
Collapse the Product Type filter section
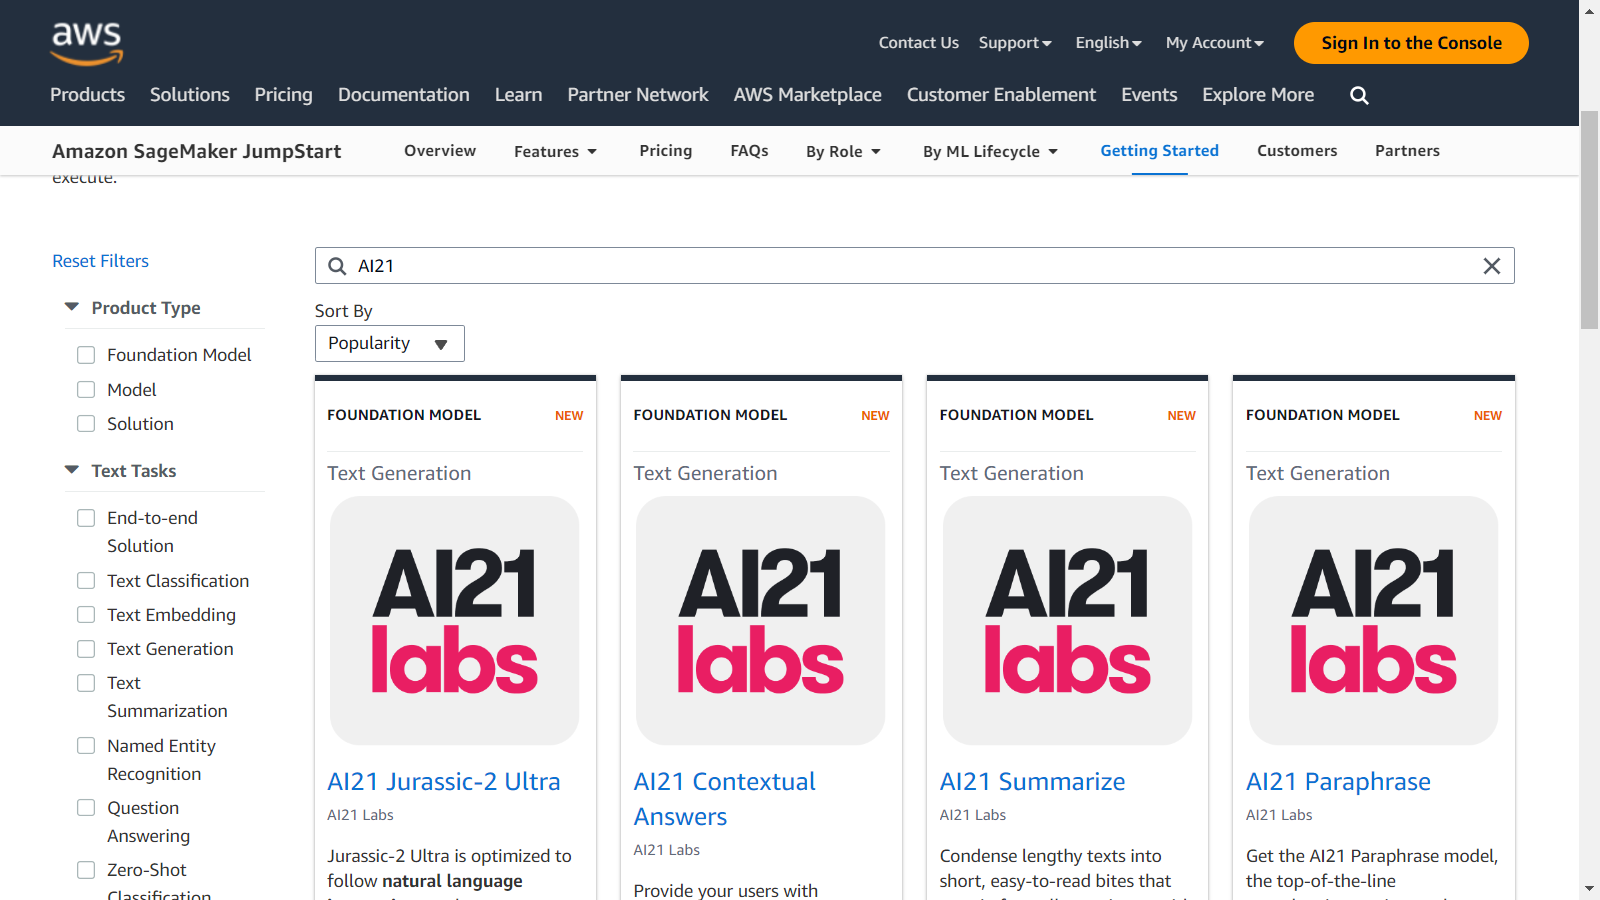[72, 308]
